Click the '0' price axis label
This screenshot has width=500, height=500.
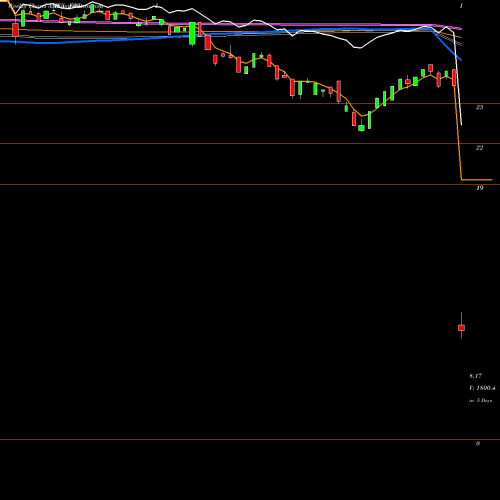click(478, 443)
